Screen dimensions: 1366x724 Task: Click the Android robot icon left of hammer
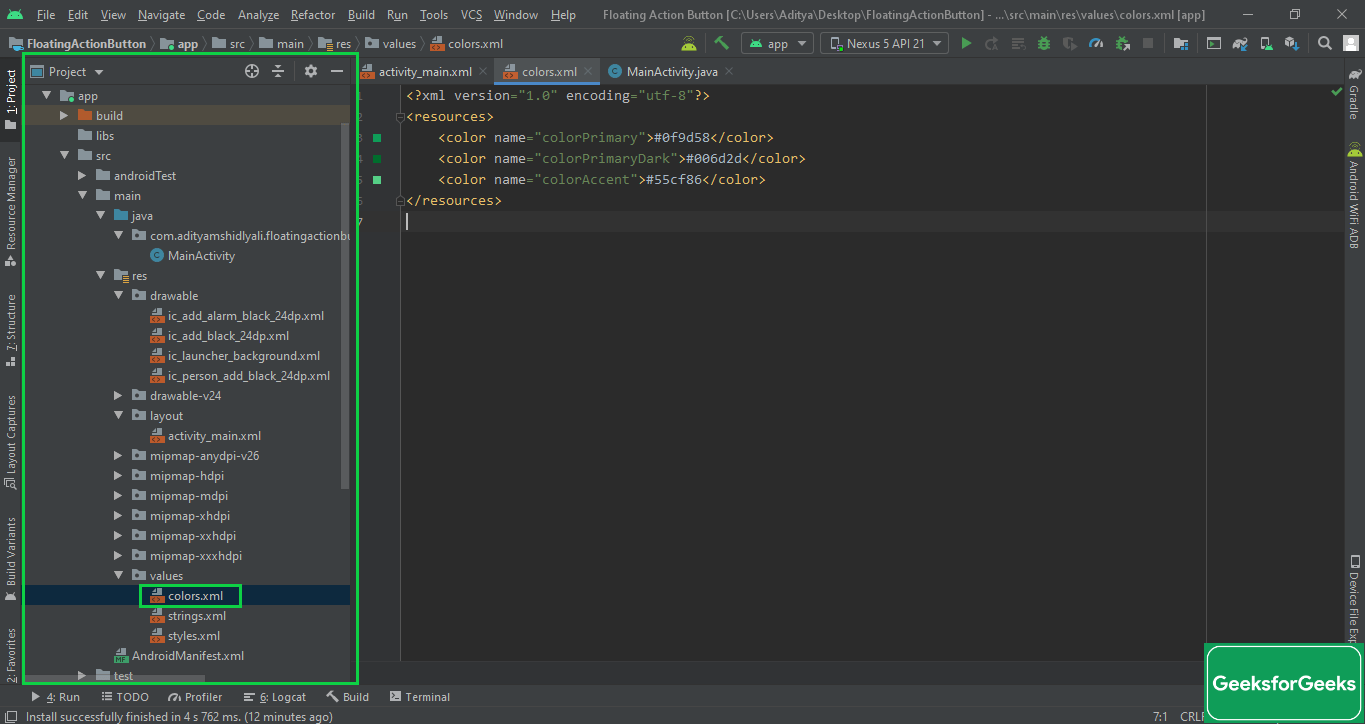[x=689, y=43]
